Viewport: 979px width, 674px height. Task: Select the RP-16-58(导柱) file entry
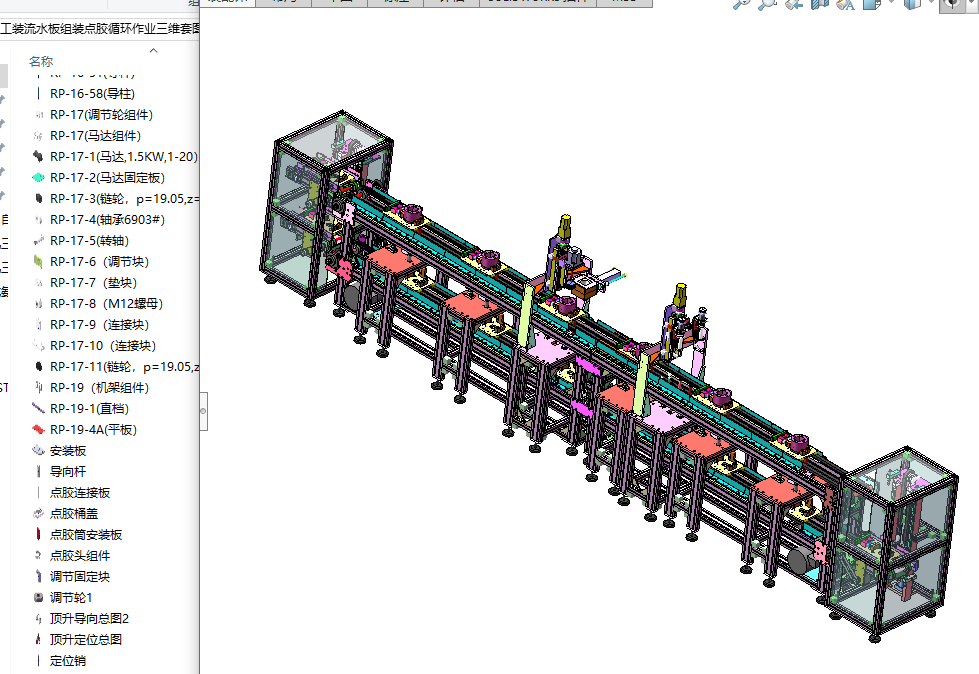click(92, 94)
